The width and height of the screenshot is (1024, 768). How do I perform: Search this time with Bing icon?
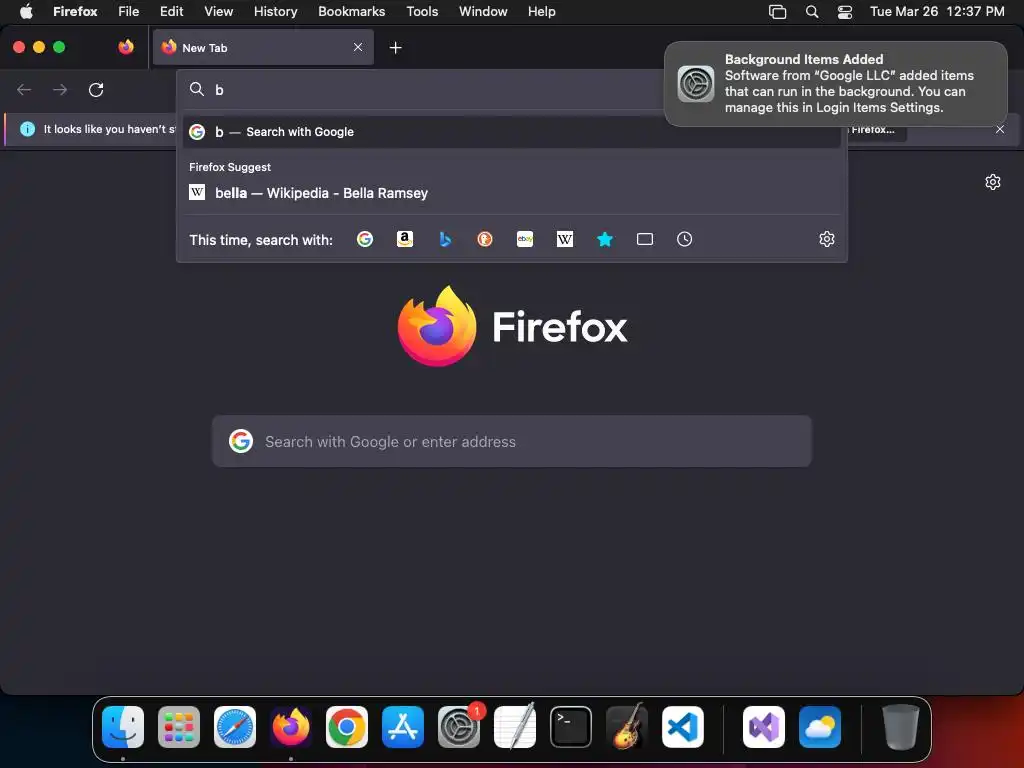pyautogui.click(x=445, y=239)
